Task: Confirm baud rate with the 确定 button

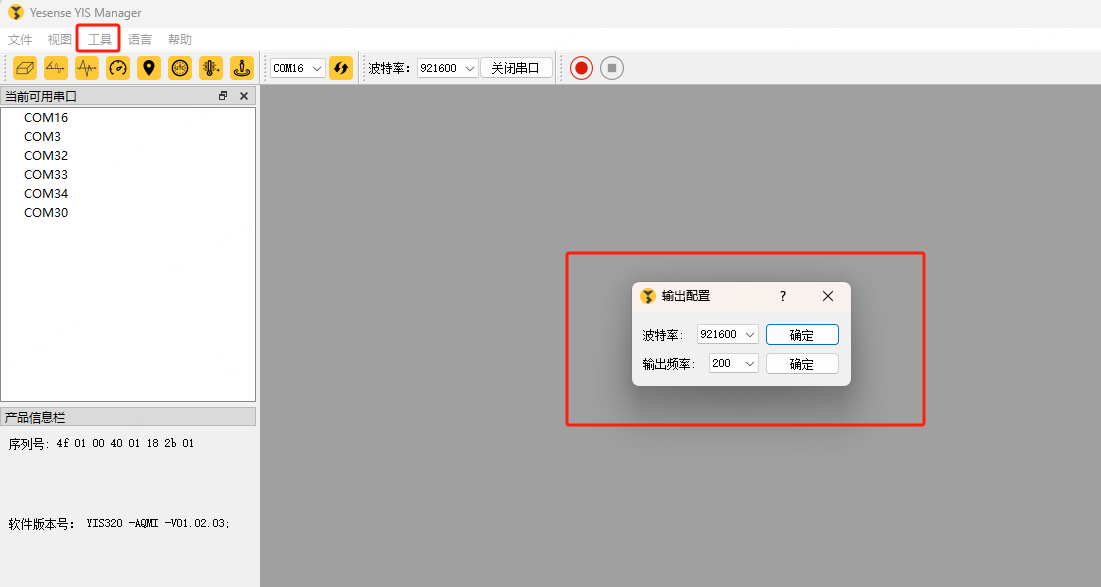Action: click(802, 335)
